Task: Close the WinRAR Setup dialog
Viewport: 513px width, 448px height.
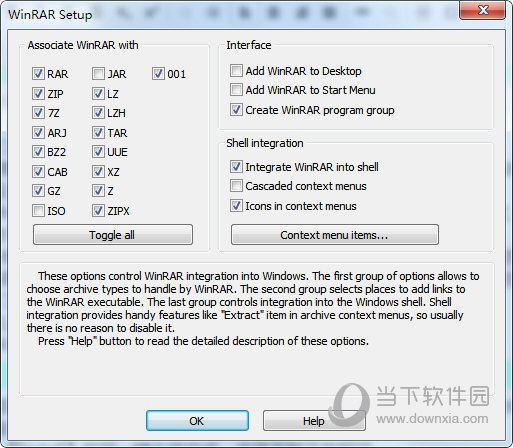Action: pos(483,10)
